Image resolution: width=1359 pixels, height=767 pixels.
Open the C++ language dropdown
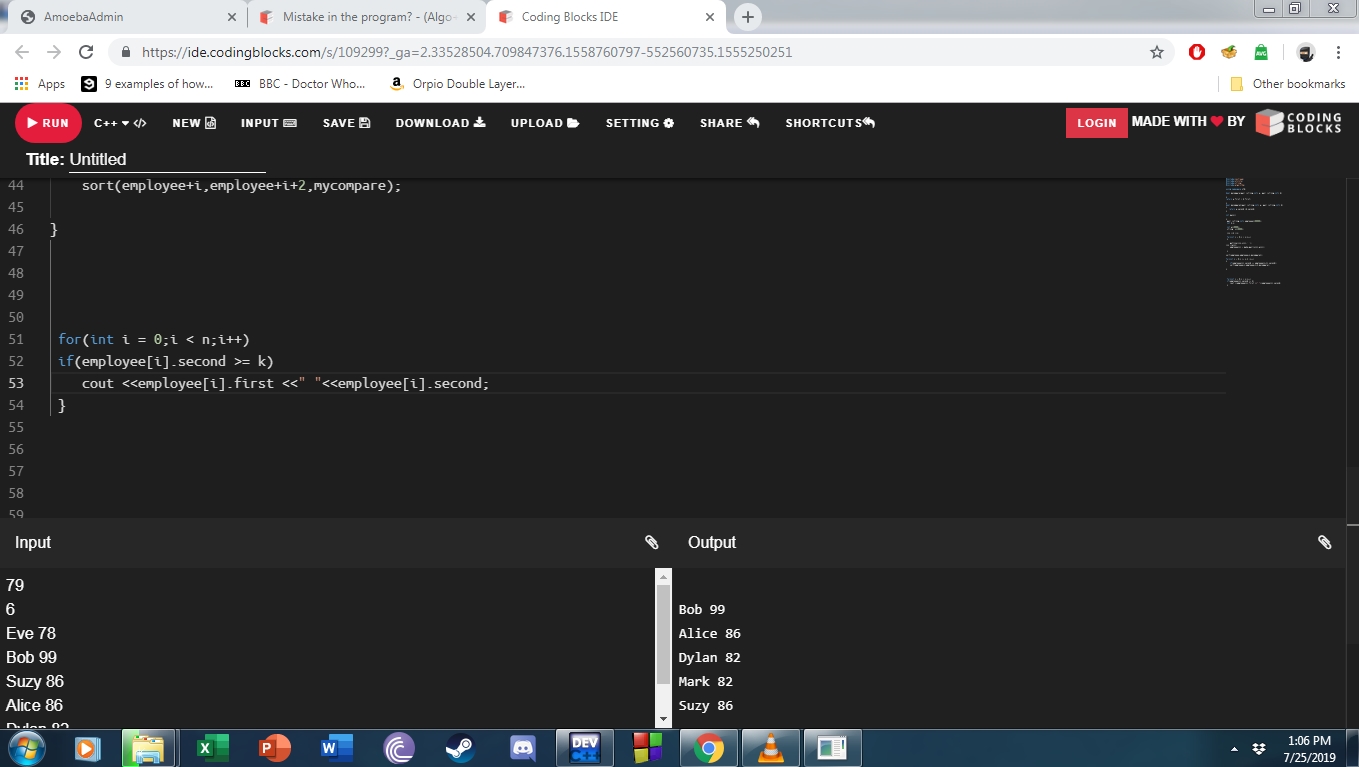[120, 123]
